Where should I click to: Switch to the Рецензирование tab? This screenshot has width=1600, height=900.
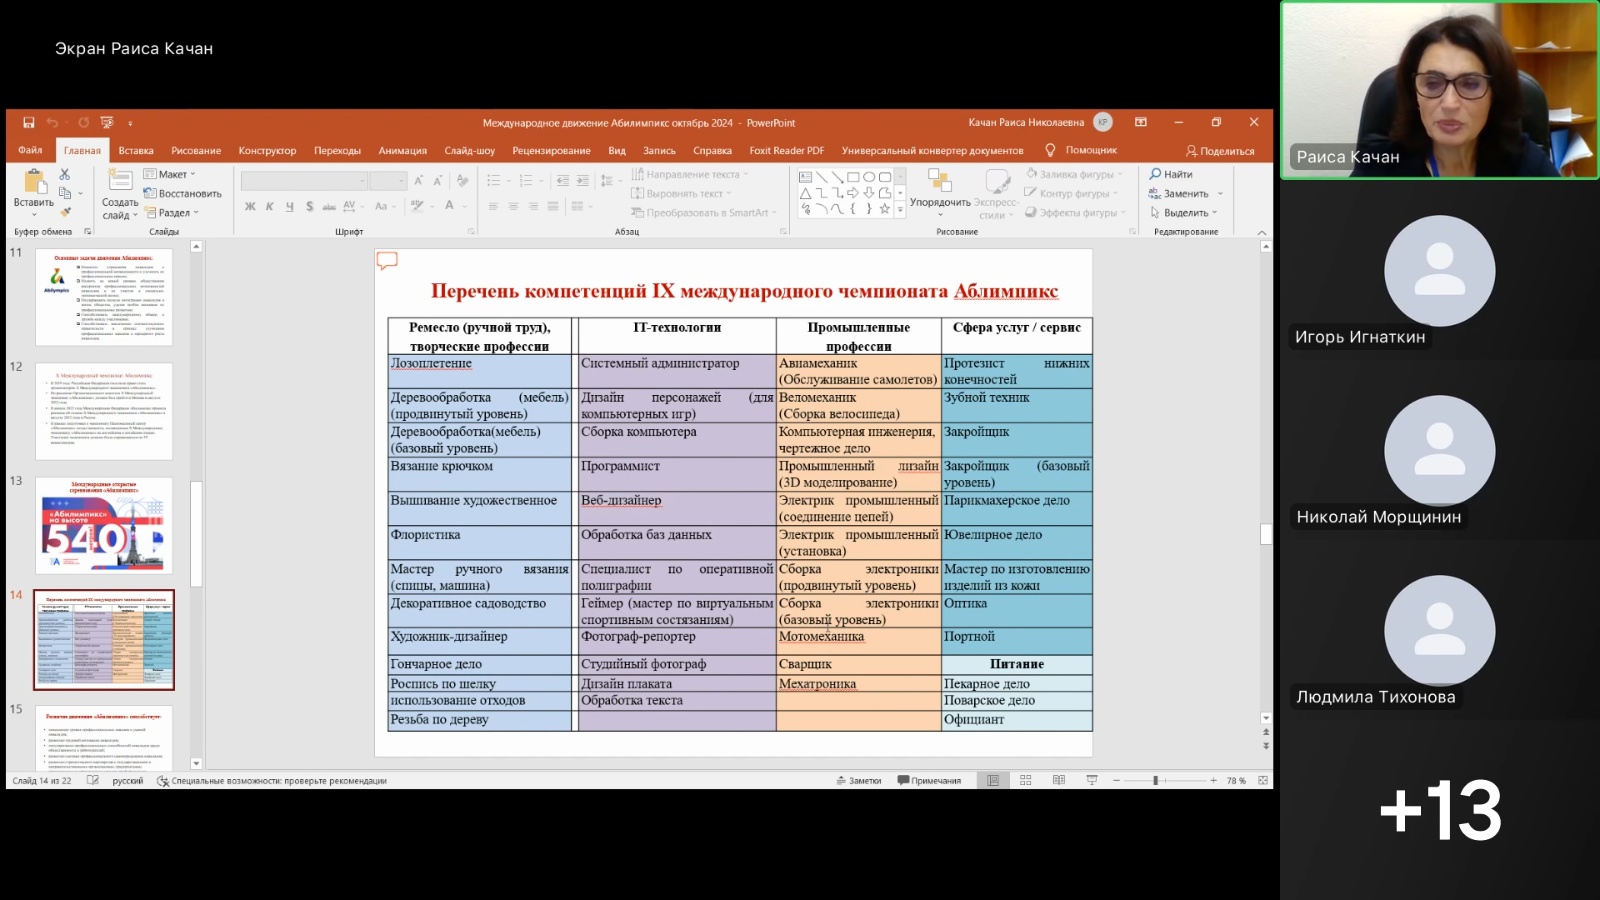click(551, 151)
